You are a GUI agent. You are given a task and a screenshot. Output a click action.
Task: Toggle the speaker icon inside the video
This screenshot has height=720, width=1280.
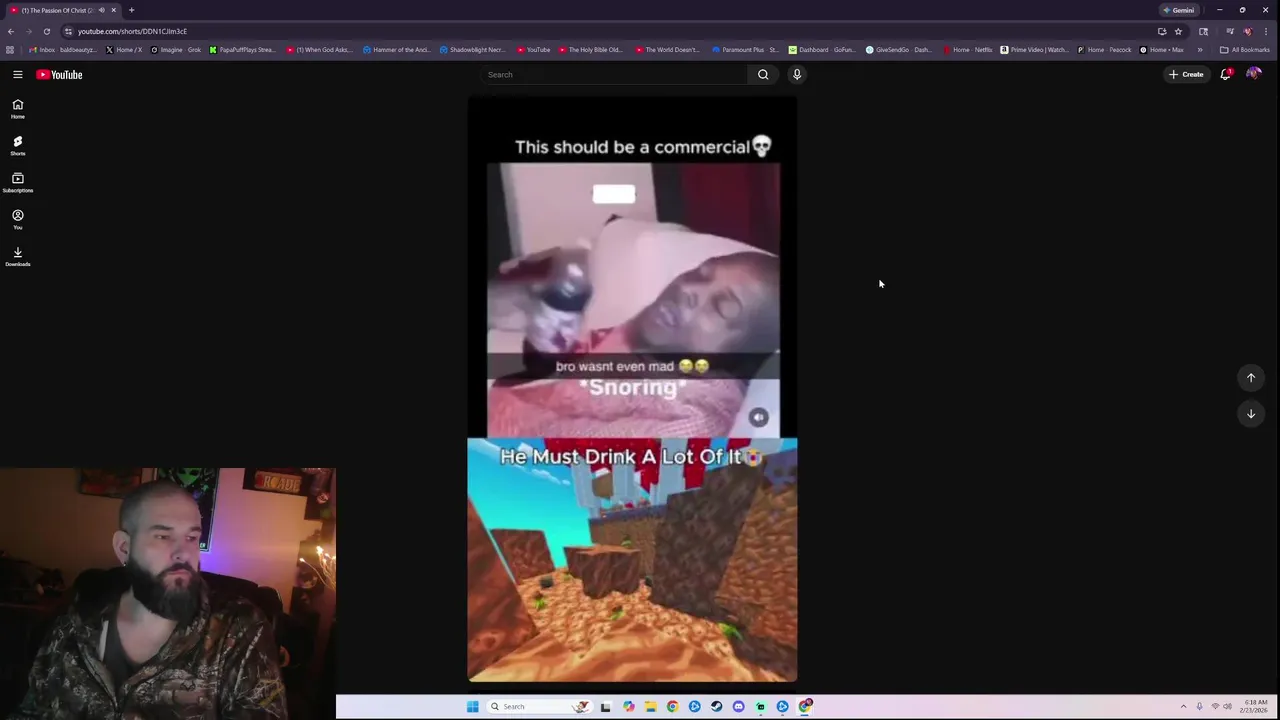pos(759,417)
